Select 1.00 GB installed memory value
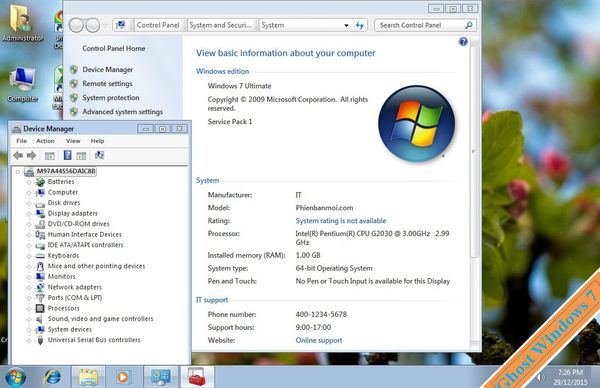This screenshot has width=600, height=388. click(308, 255)
